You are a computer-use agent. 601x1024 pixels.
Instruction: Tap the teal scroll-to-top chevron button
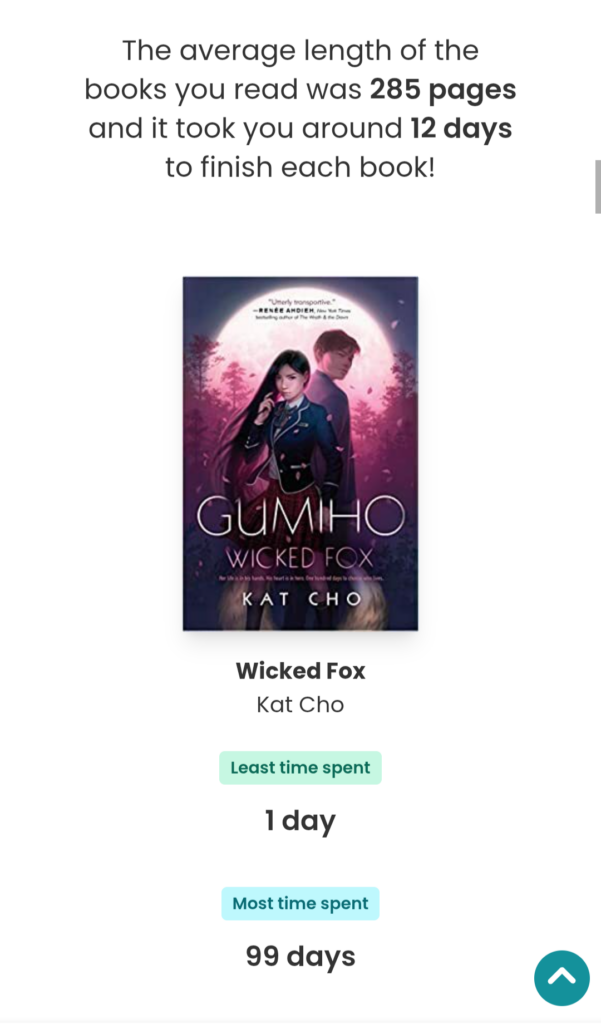coord(562,978)
